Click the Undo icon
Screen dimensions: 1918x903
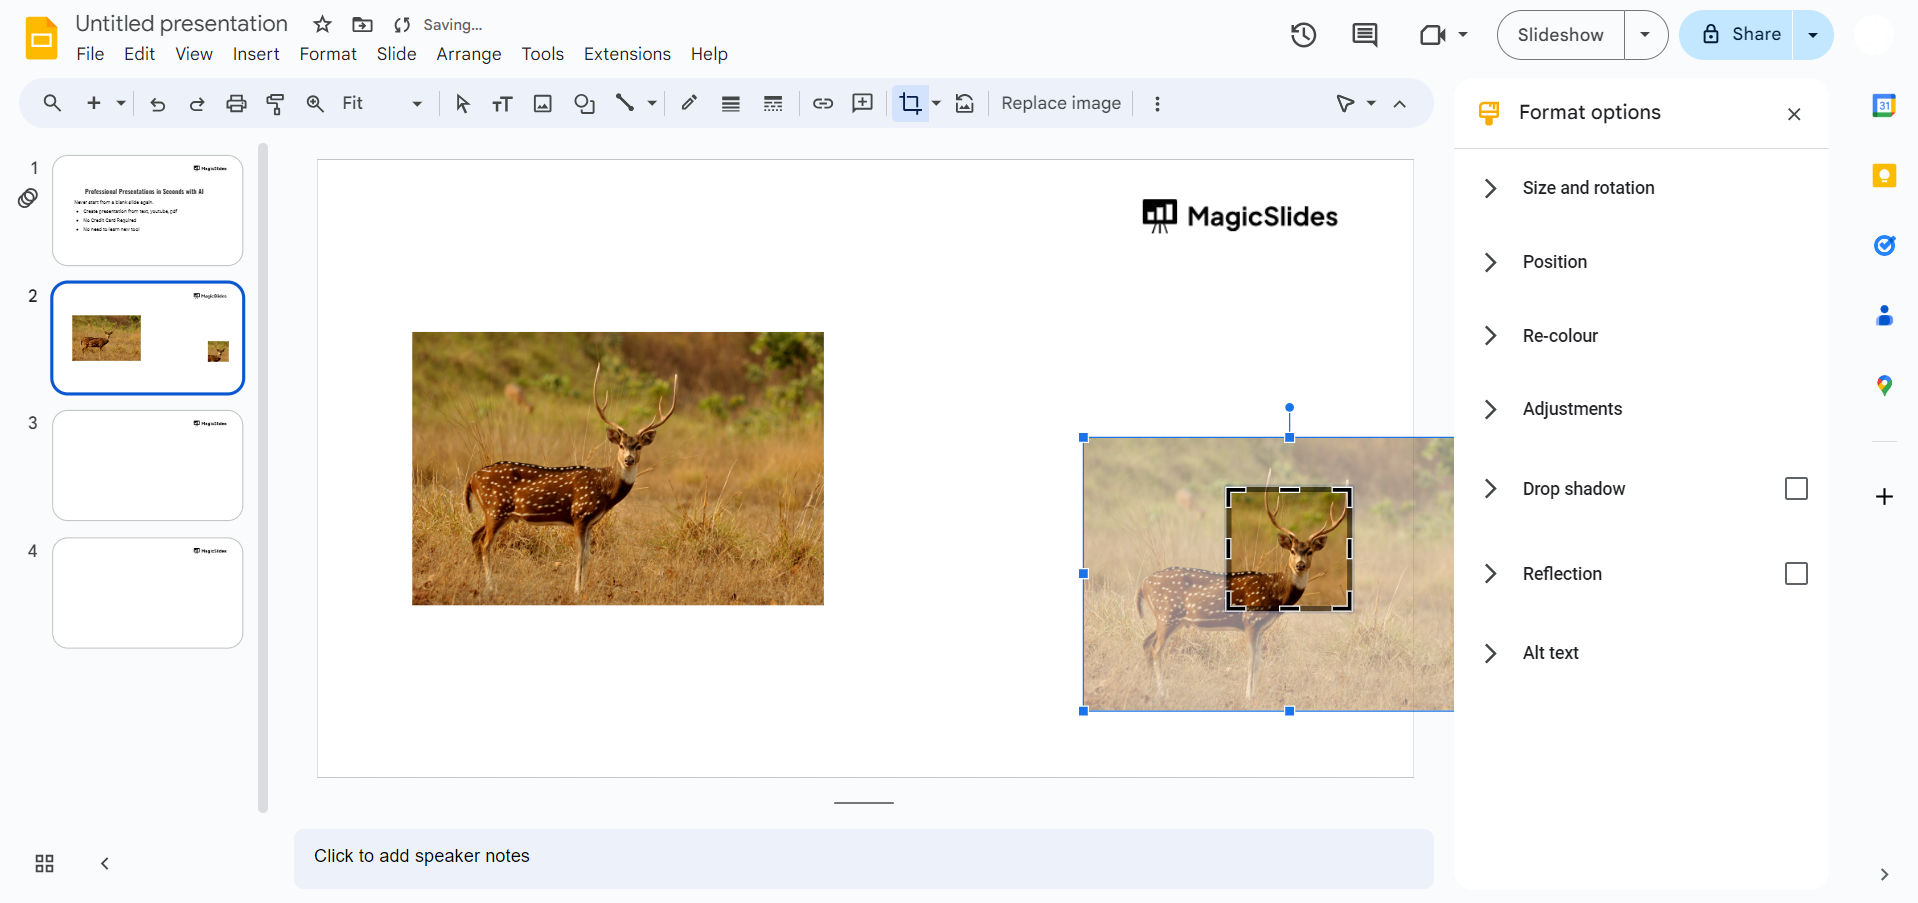(157, 103)
